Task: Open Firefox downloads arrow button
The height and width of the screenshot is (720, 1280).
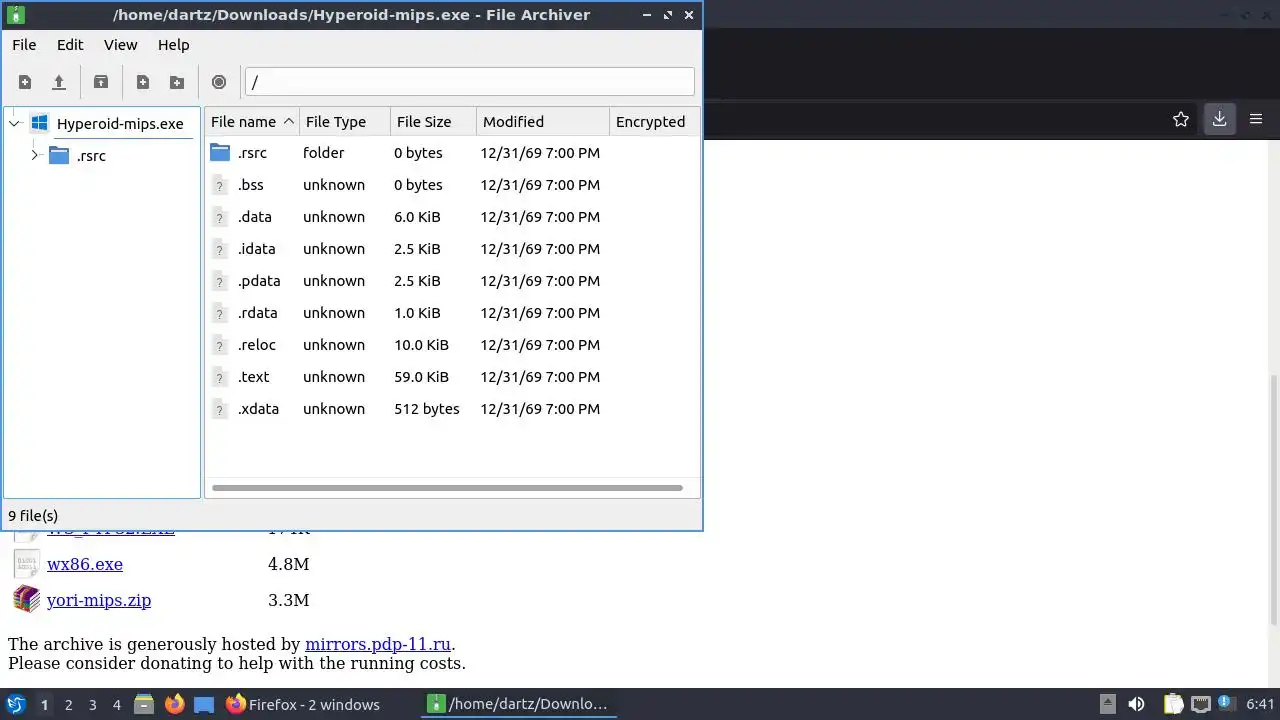Action: (1219, 119)
